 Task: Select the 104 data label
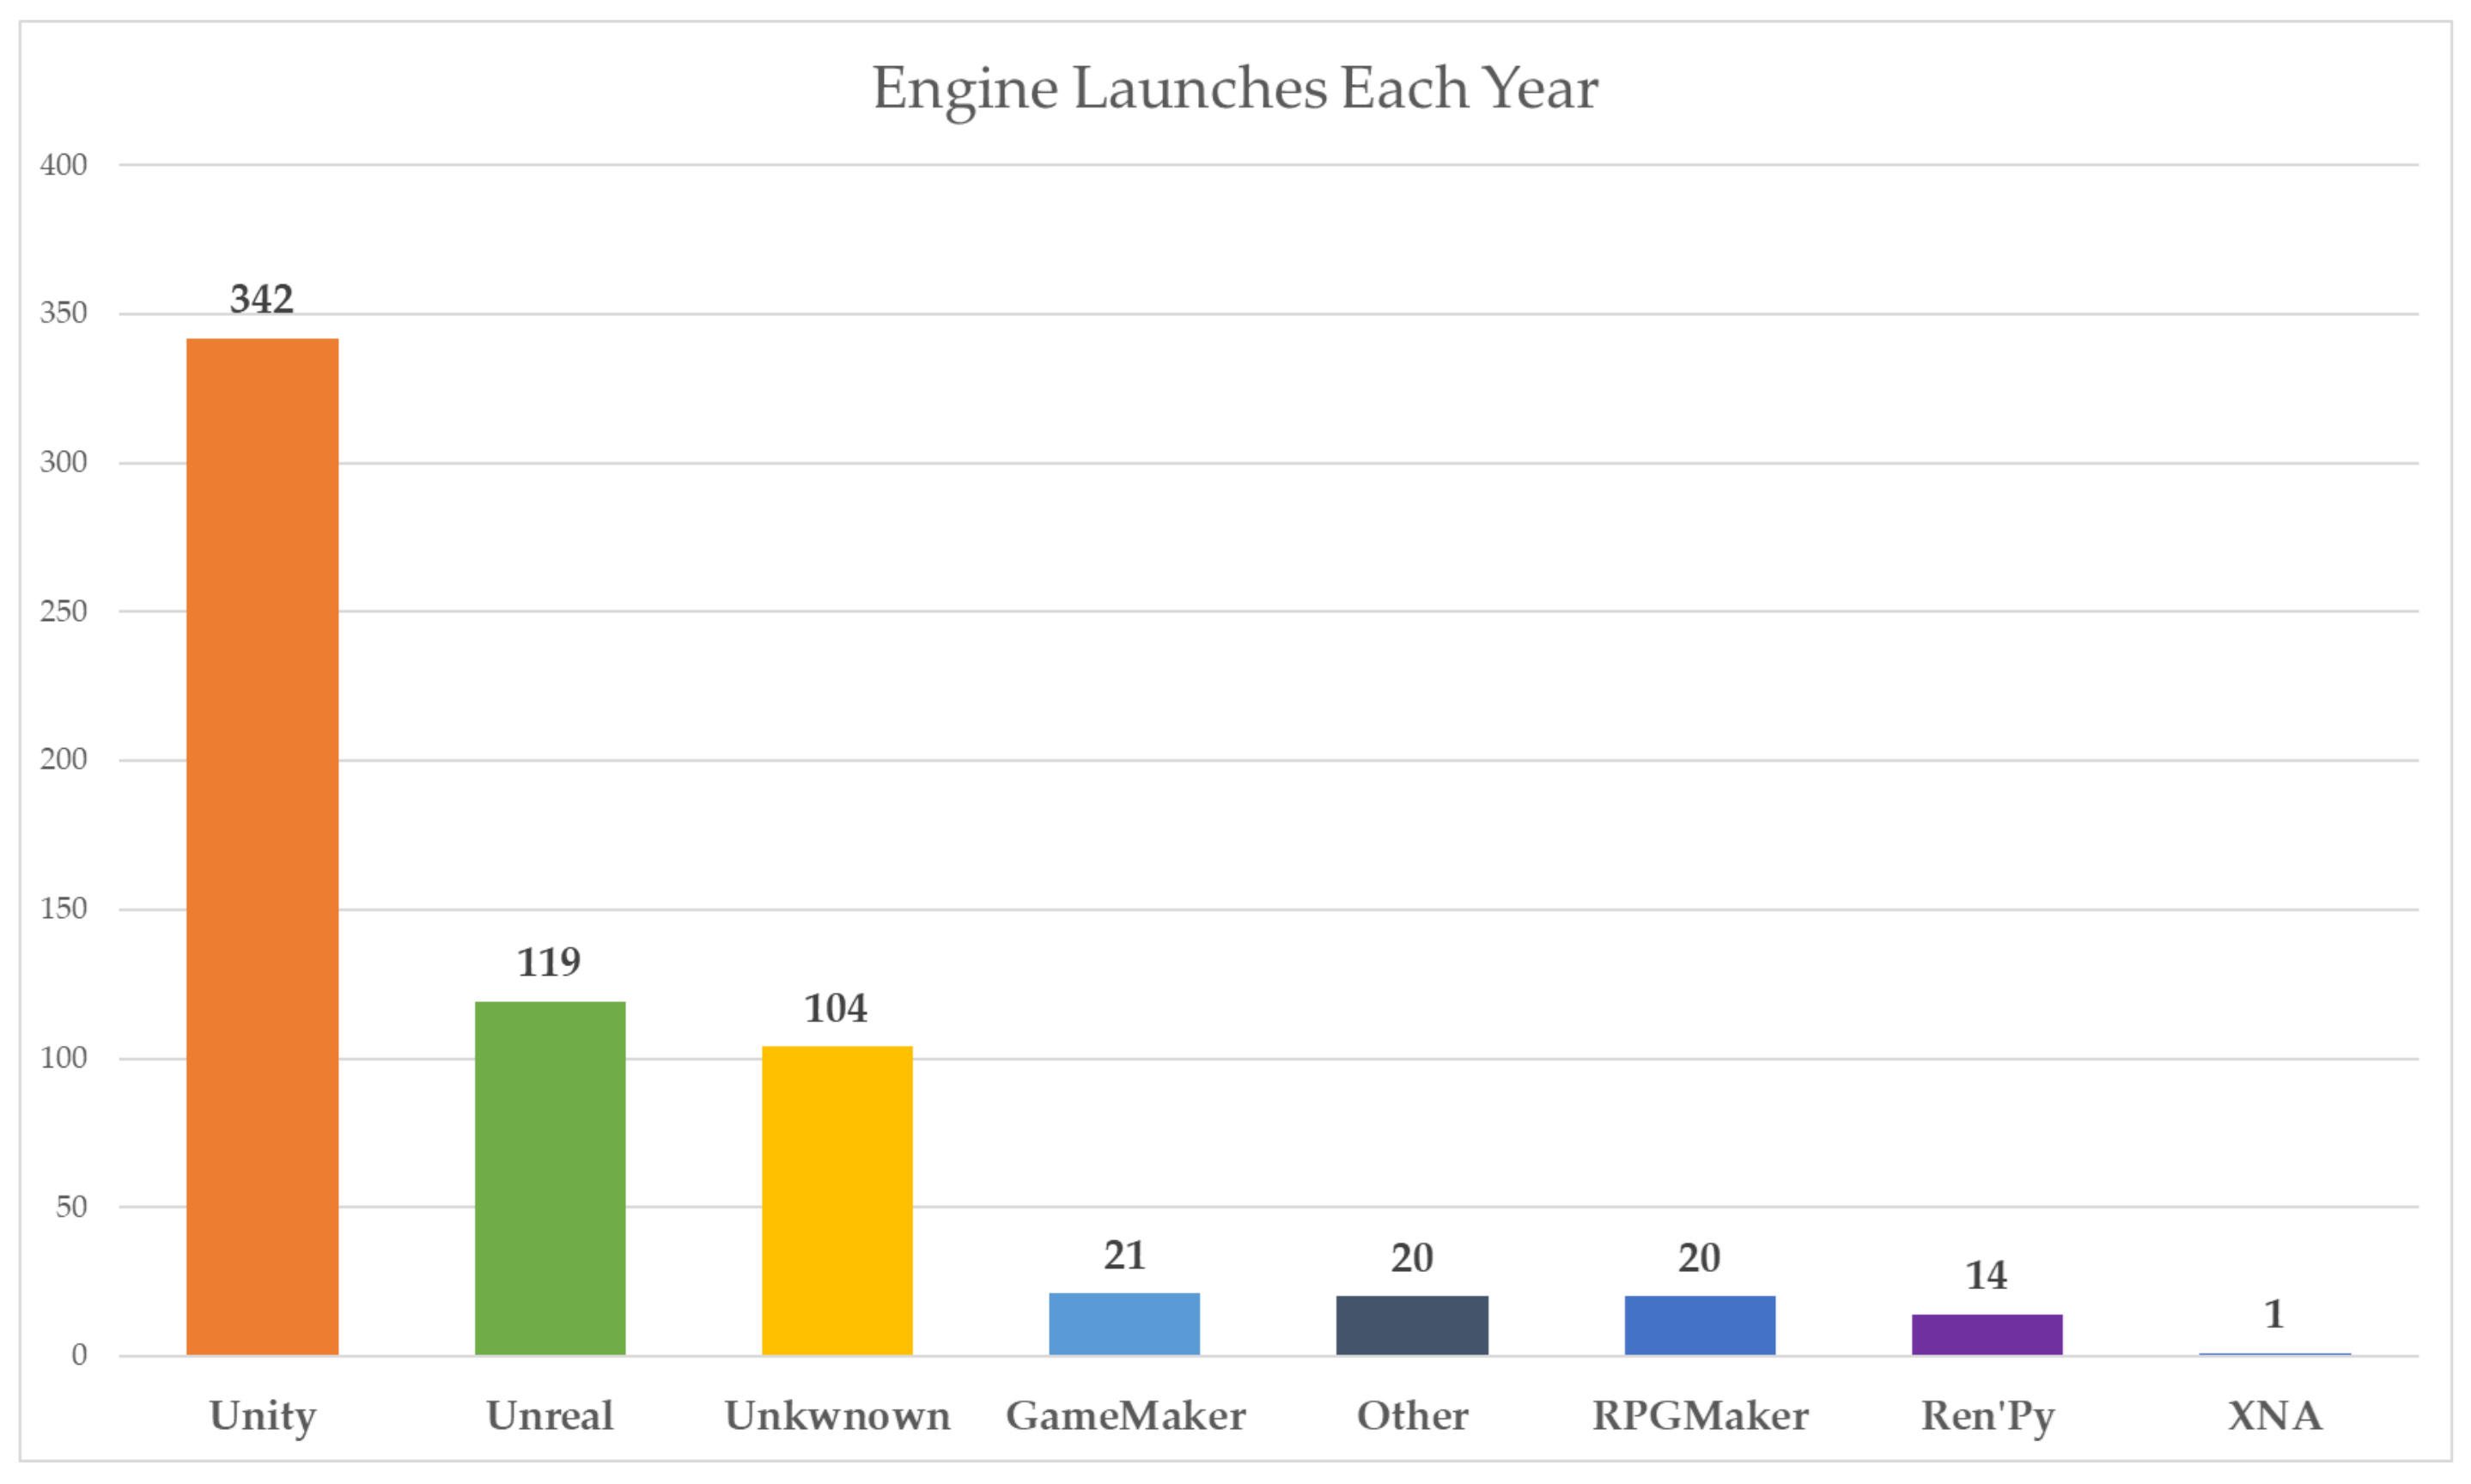point(836,1008)
